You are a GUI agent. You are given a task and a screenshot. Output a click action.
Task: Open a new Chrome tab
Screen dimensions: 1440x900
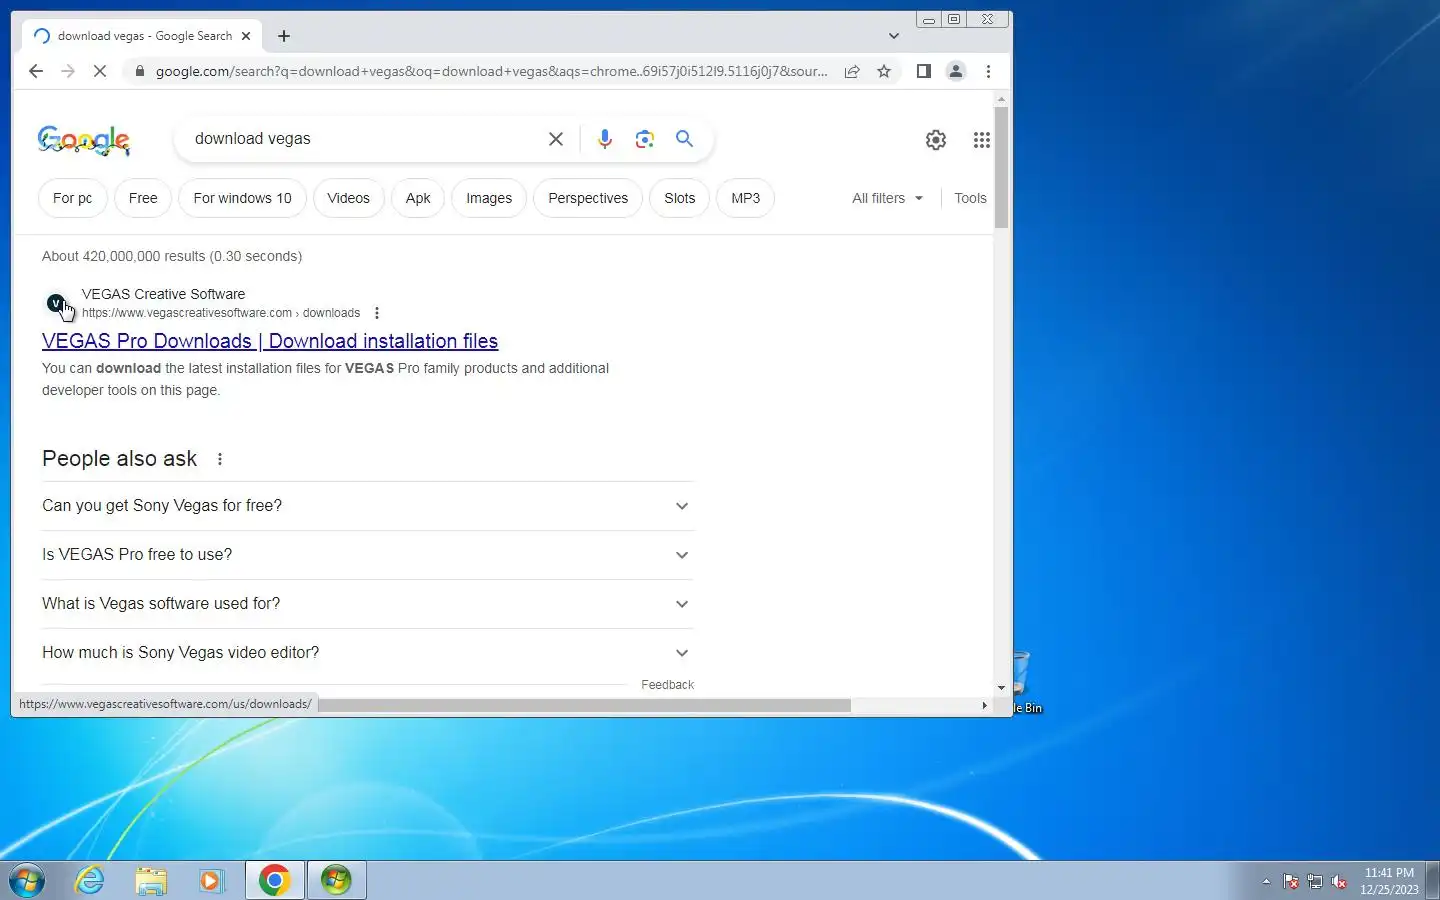[284, 36]
